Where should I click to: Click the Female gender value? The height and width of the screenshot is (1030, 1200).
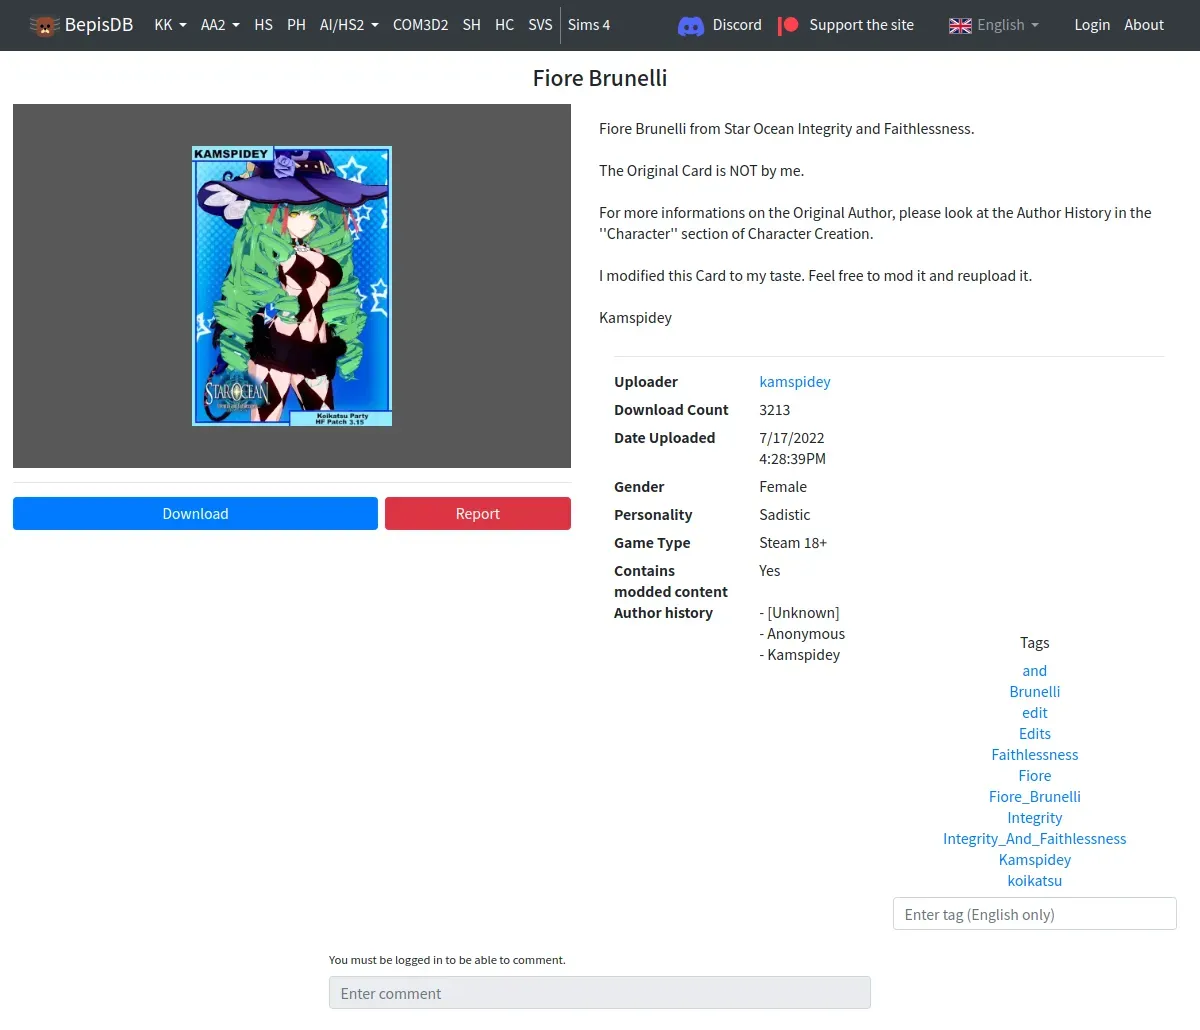click(x=783, y=487)
